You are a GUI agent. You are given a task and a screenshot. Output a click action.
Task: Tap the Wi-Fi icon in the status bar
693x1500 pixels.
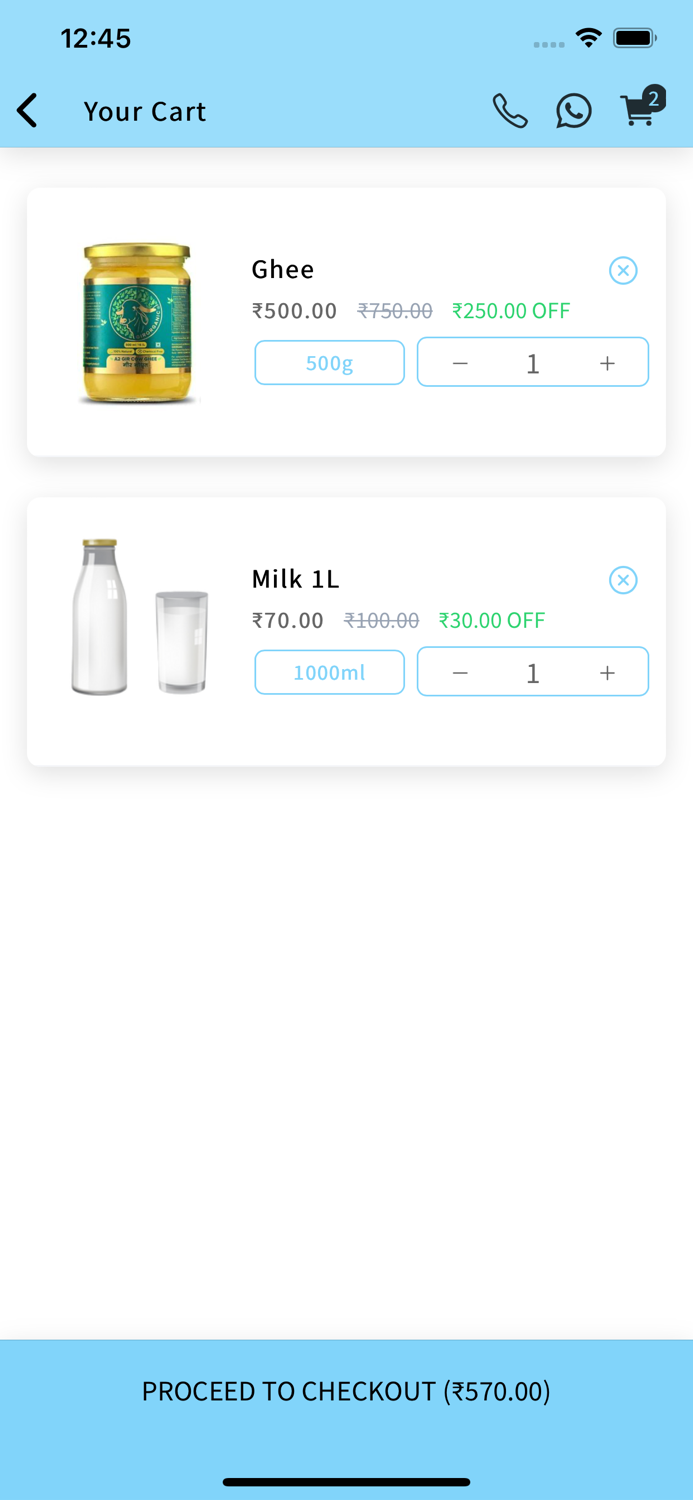(588, 37)
